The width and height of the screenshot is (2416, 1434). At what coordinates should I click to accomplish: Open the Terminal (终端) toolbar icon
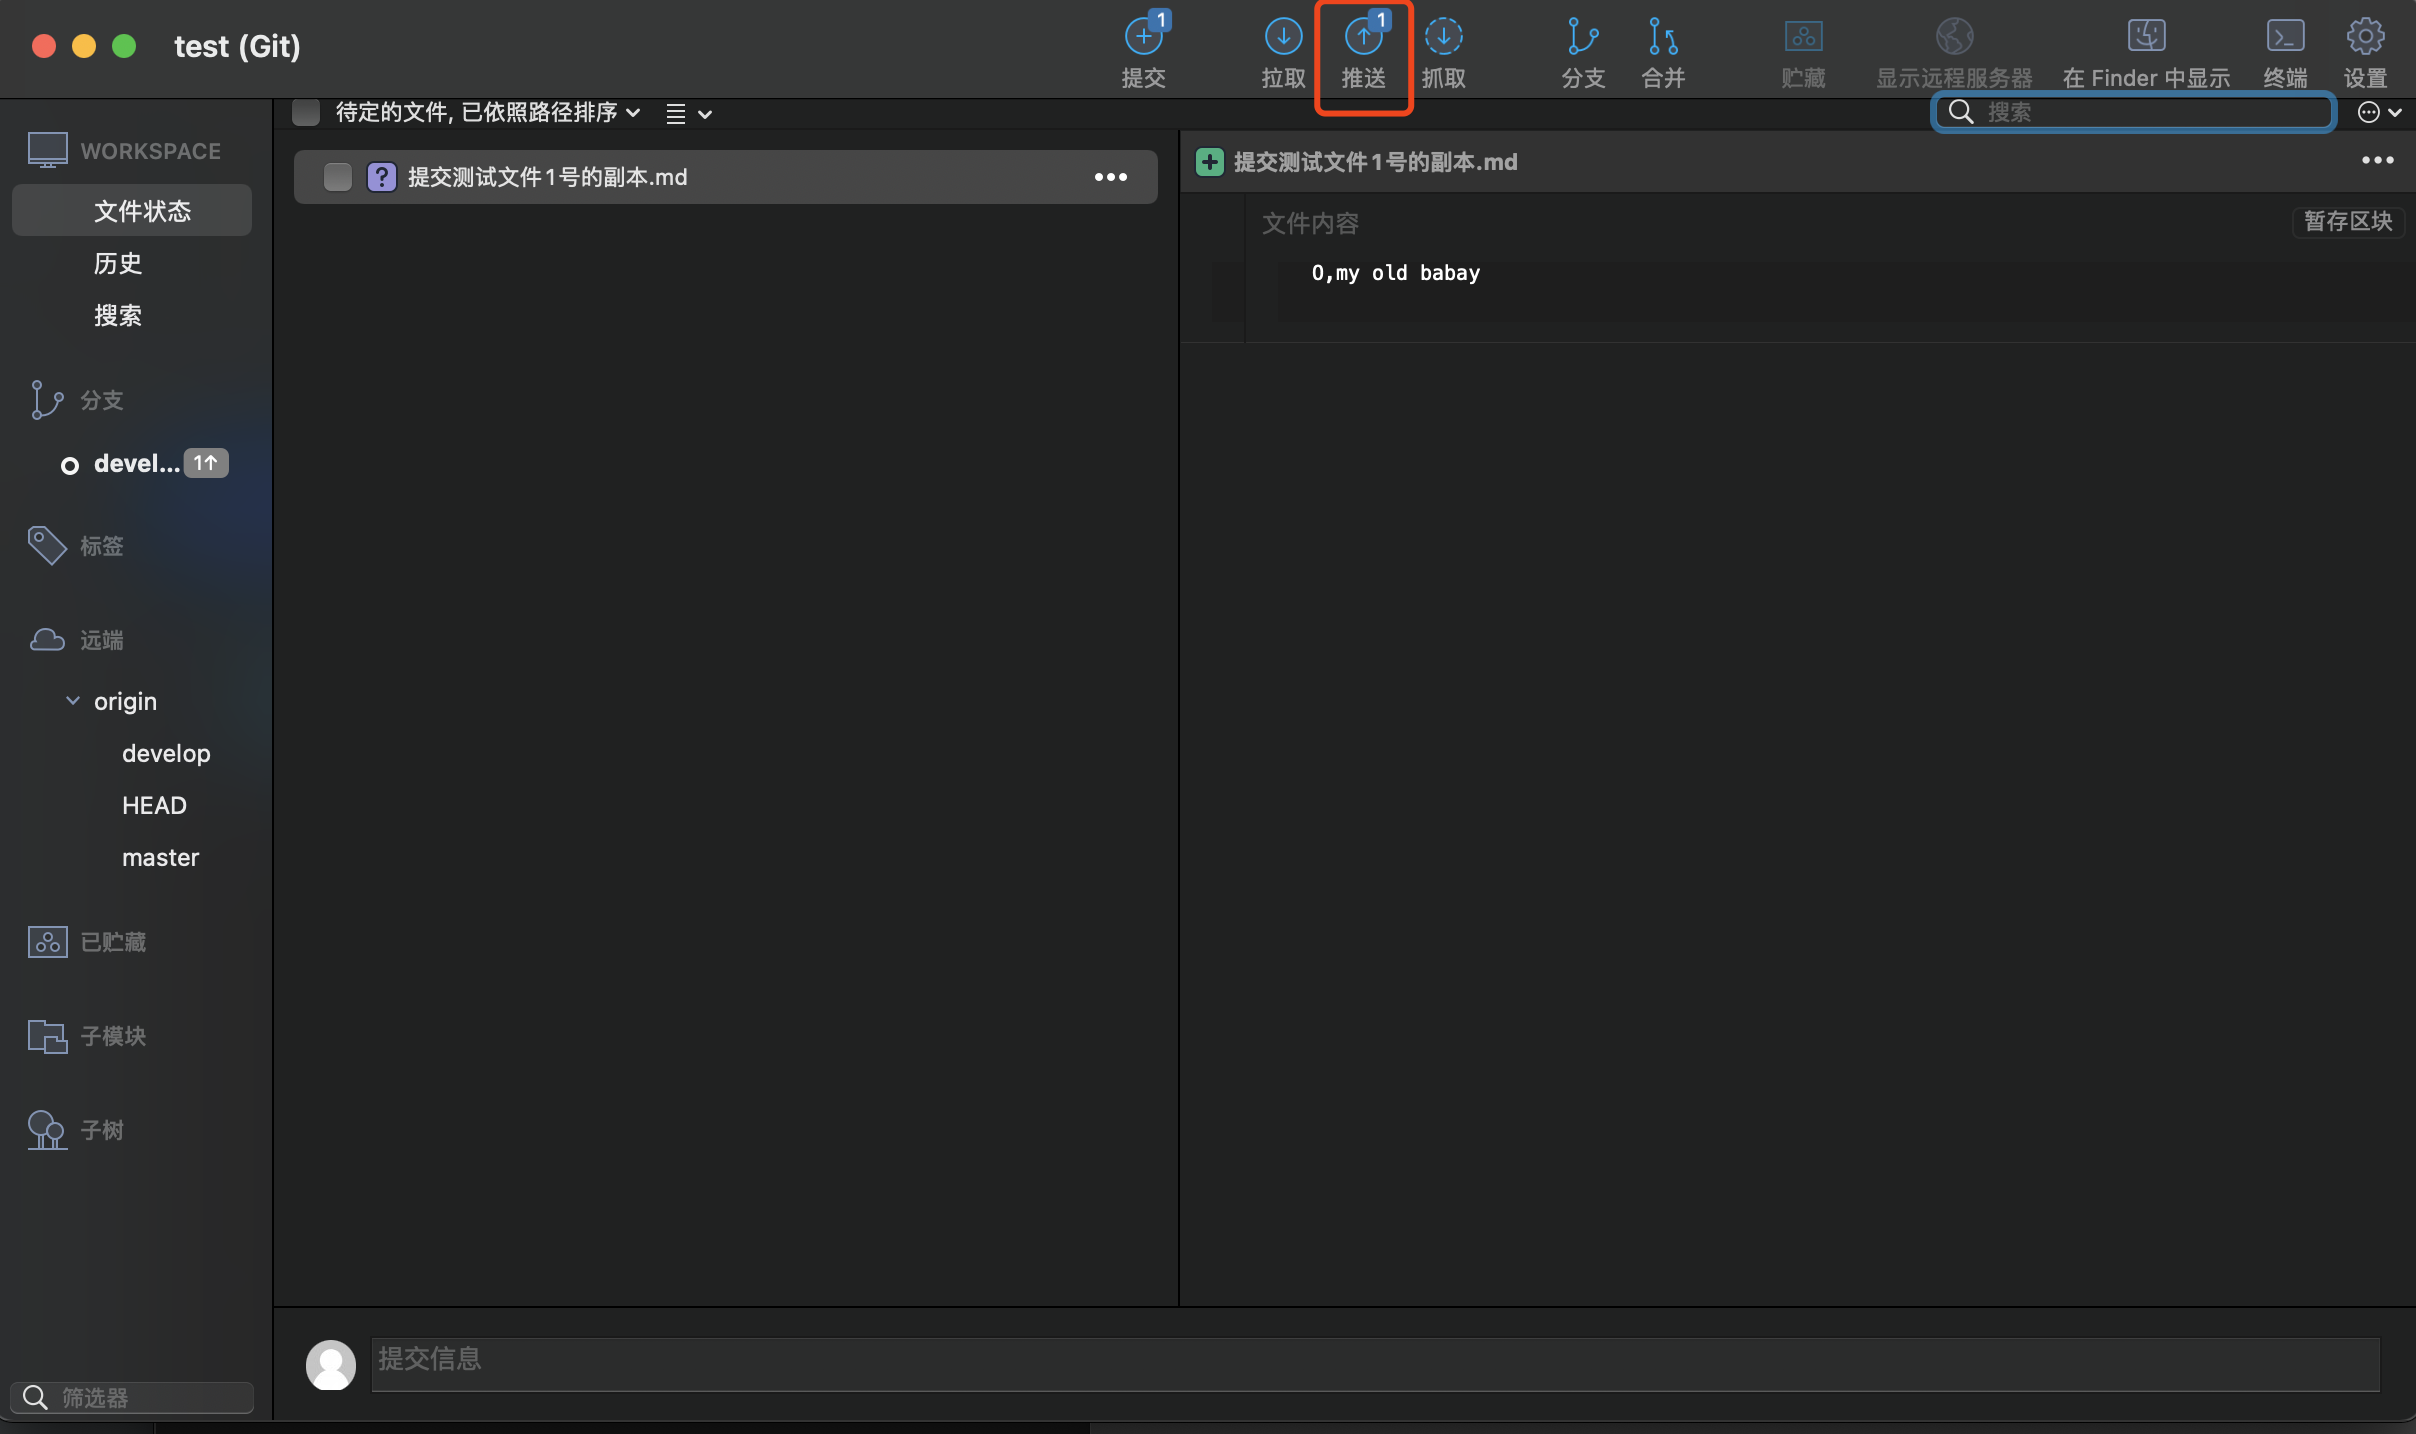point(2285,36)
